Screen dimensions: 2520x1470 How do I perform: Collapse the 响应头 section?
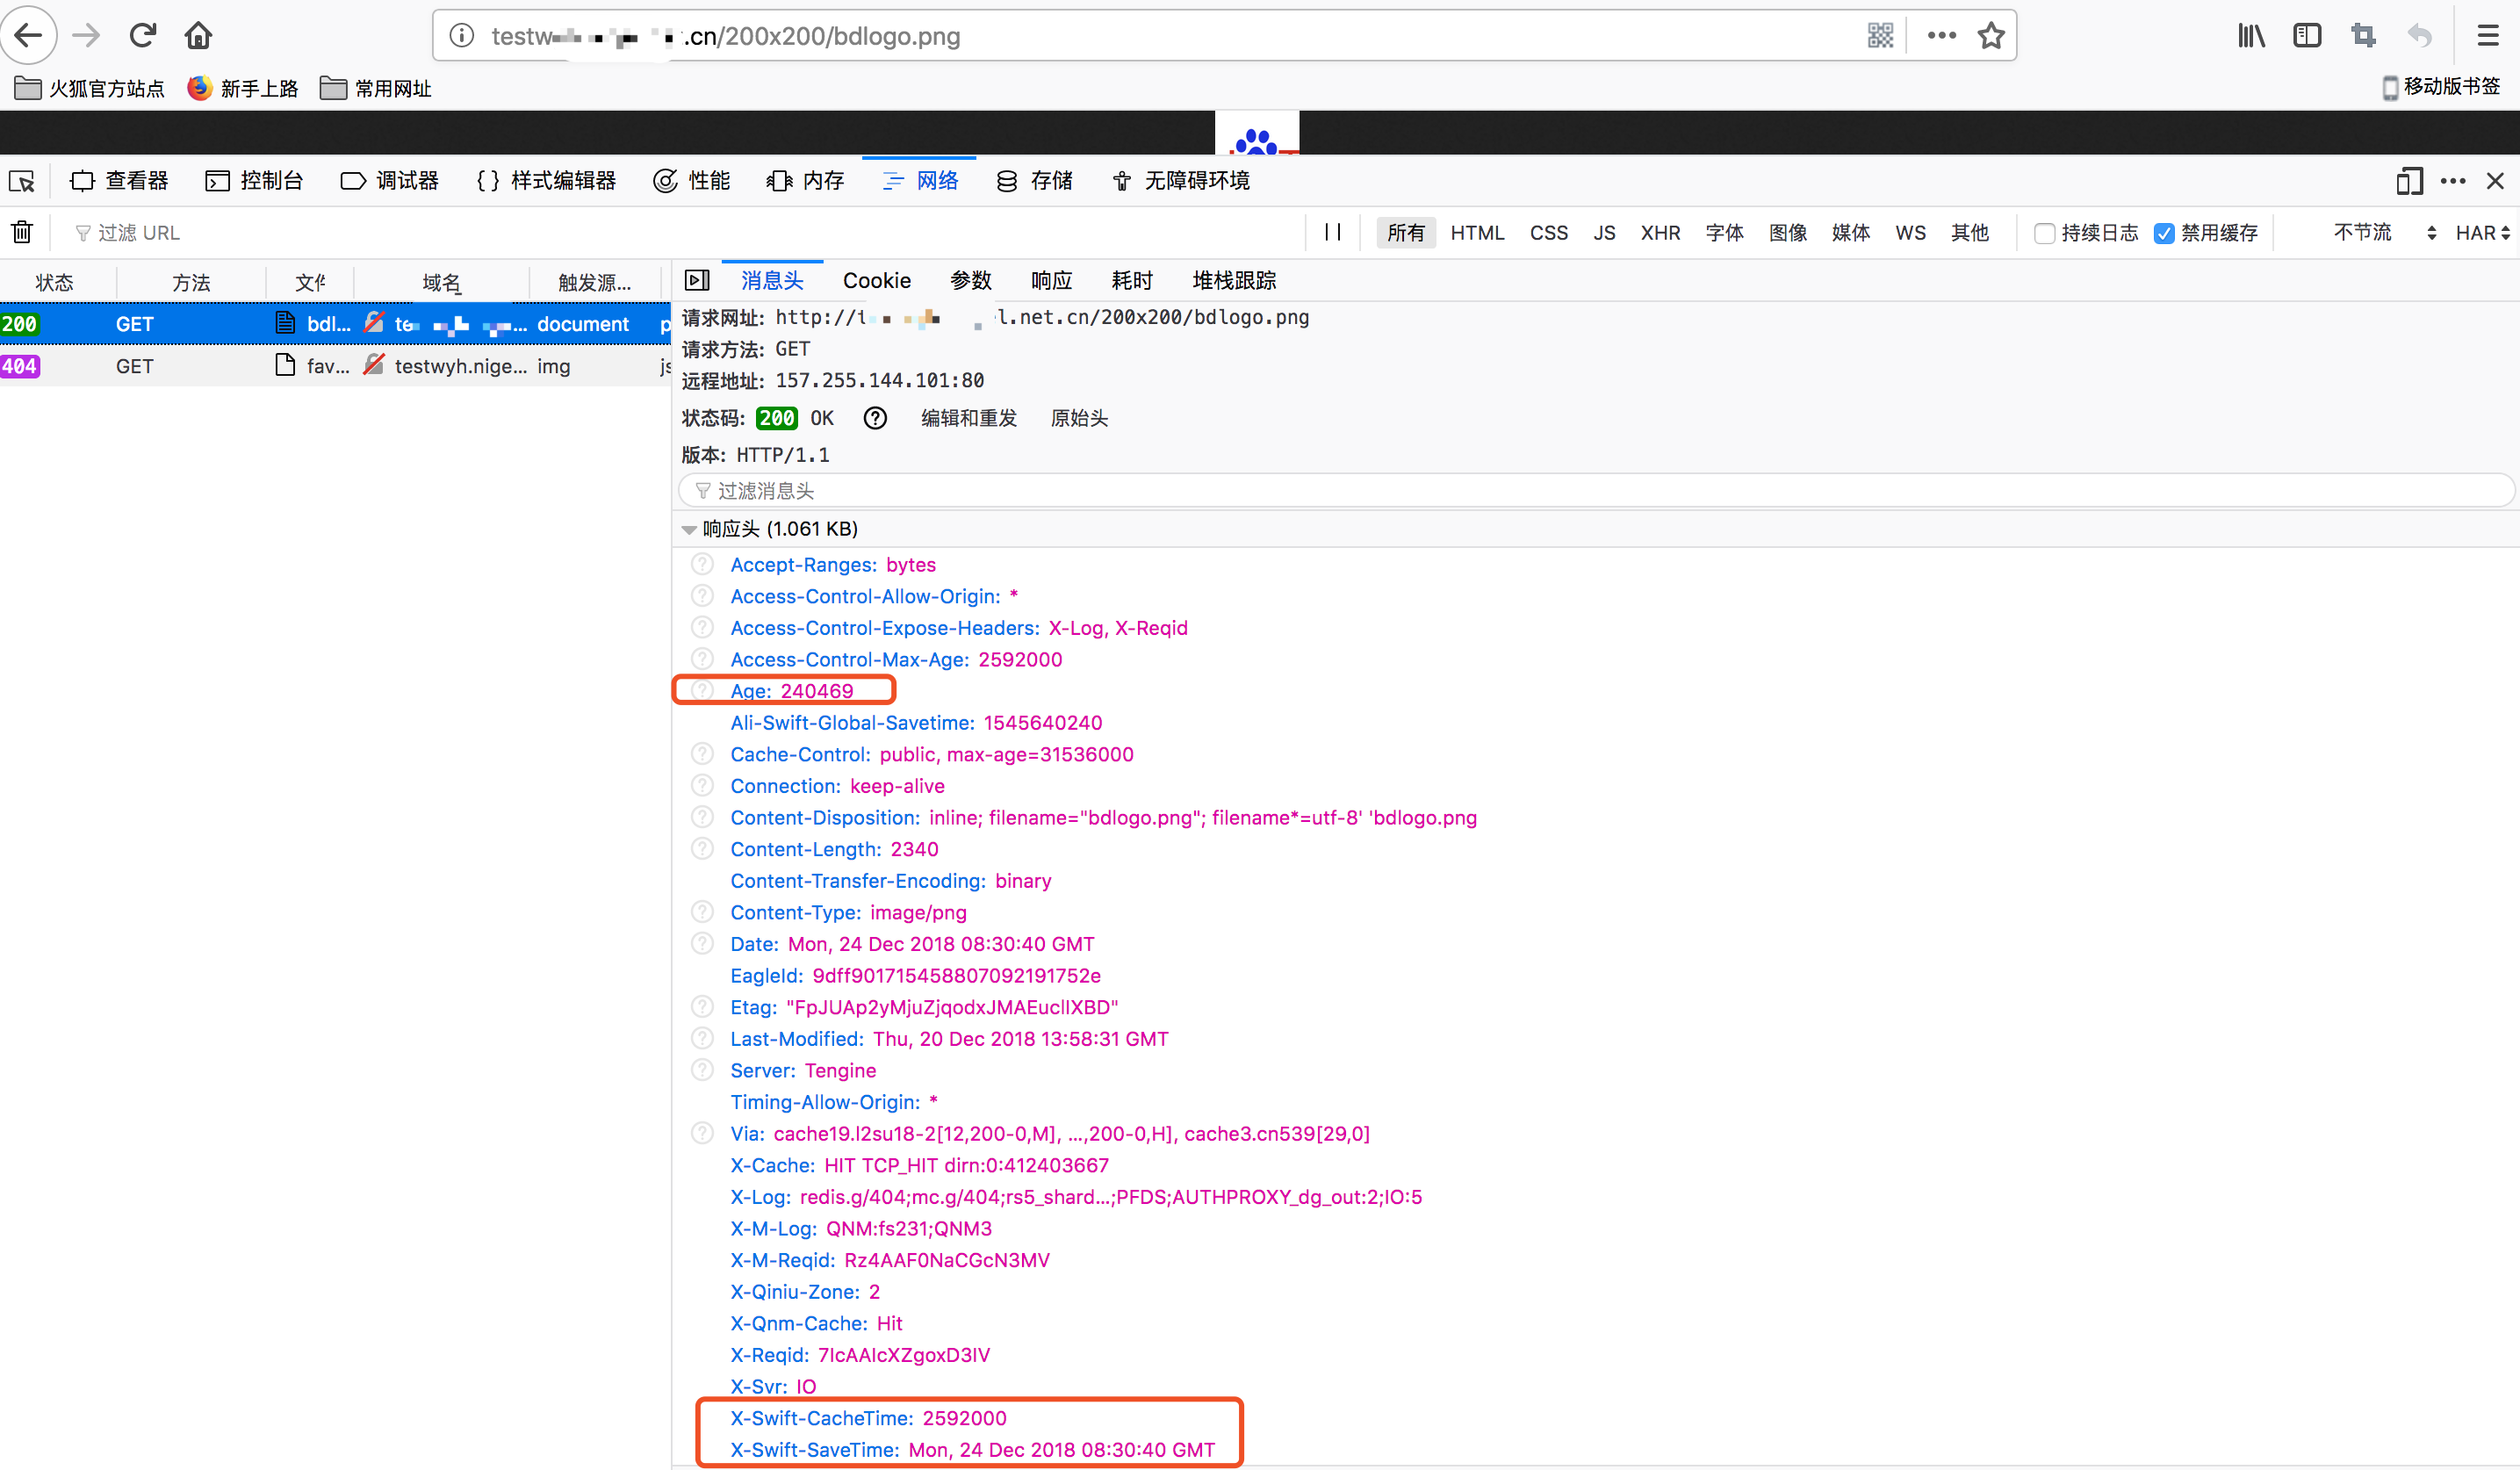click(x=689, y=529)
